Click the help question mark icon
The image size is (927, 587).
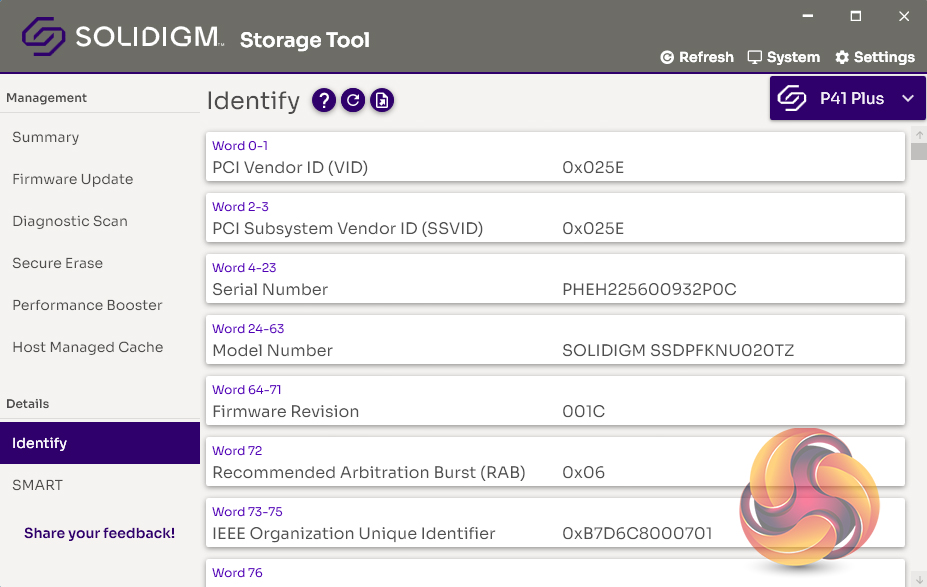click(323, 100)
